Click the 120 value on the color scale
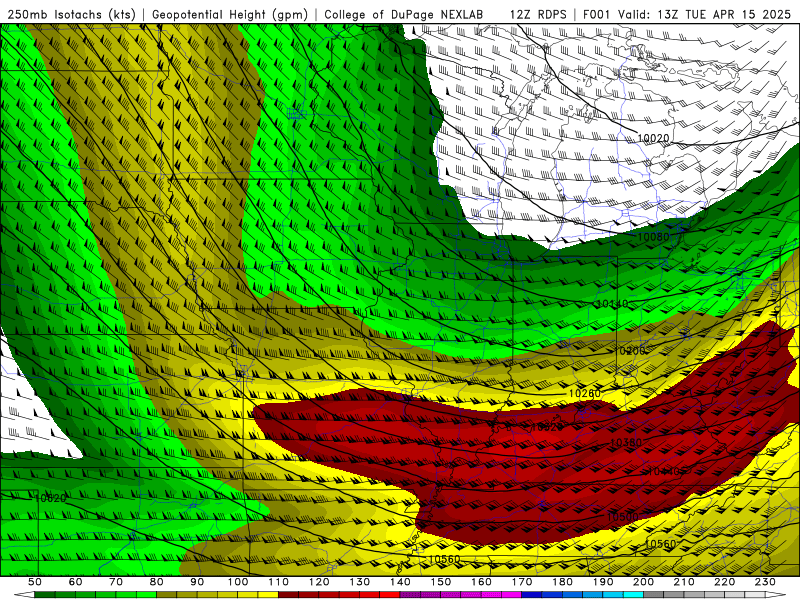This screenshot has width=800, height=600. tap(319, 582)
